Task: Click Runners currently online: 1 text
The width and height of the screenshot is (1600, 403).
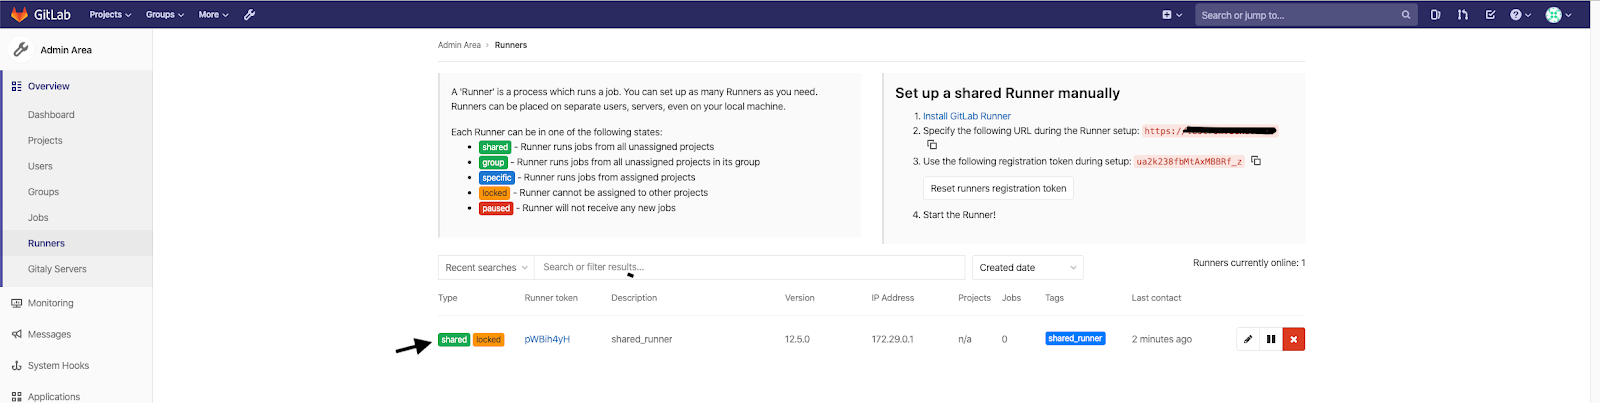Action: 1249,263
